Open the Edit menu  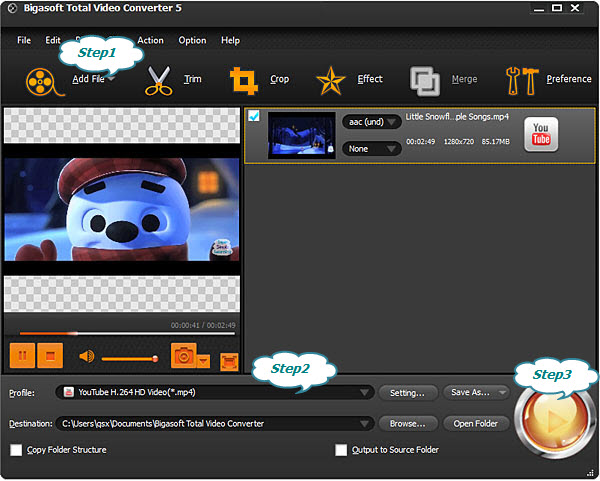(53, 40)
